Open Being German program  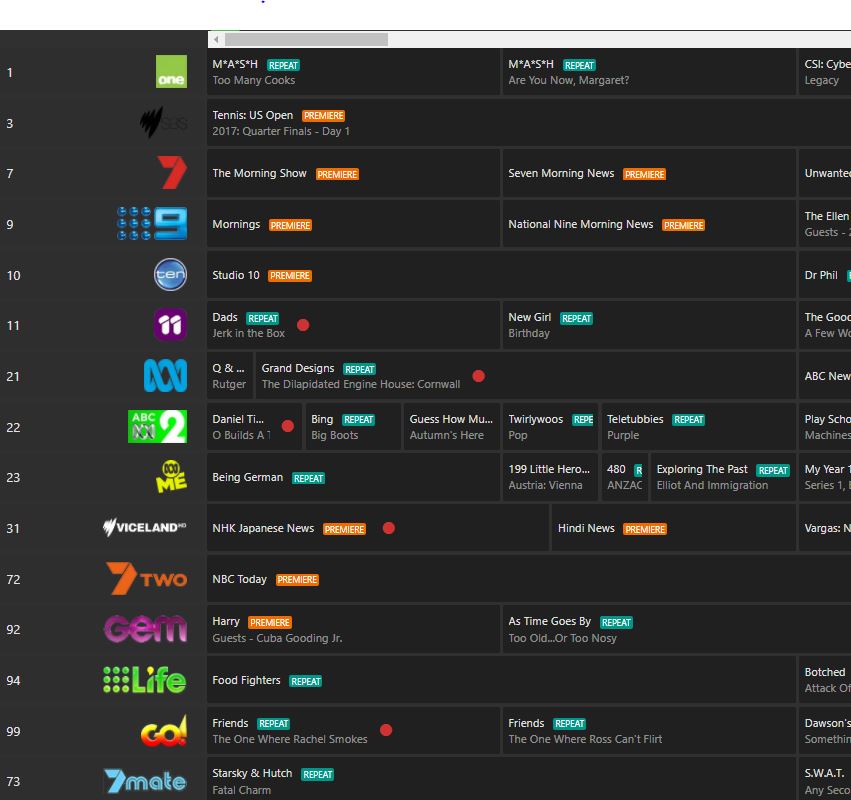tap(353, 477)
